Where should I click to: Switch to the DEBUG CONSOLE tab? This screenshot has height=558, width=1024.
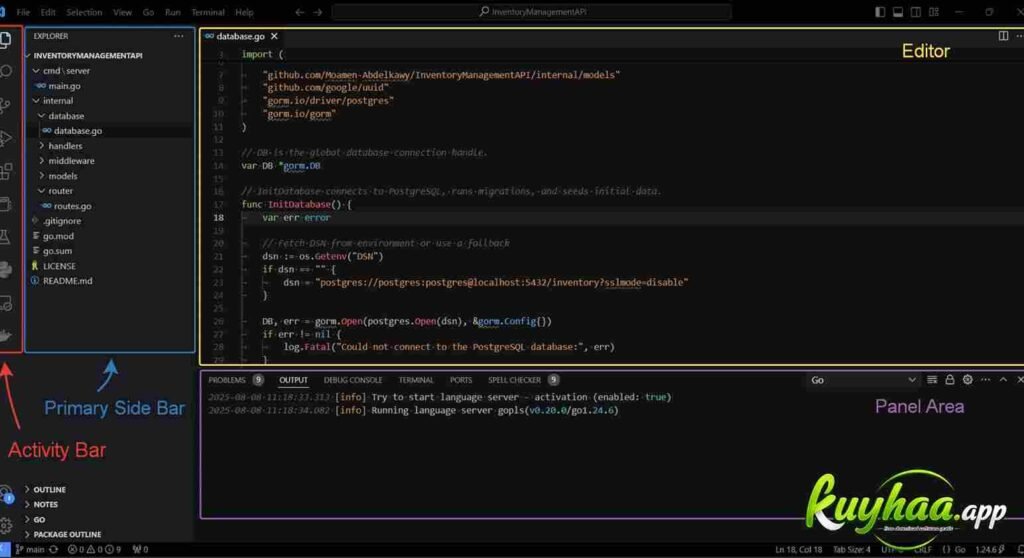pyautogui.click(x=353, y=380)
